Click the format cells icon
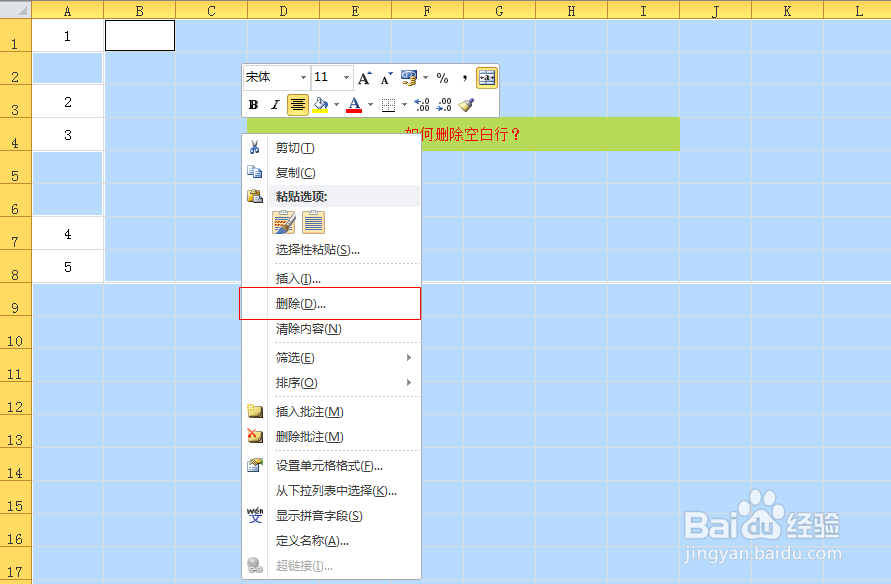 [255, 465]
